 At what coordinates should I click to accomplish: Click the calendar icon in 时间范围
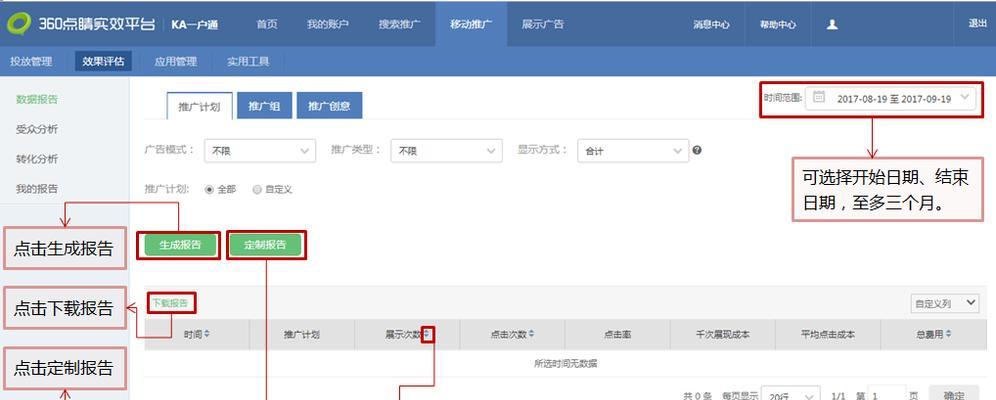click(819, 97)
